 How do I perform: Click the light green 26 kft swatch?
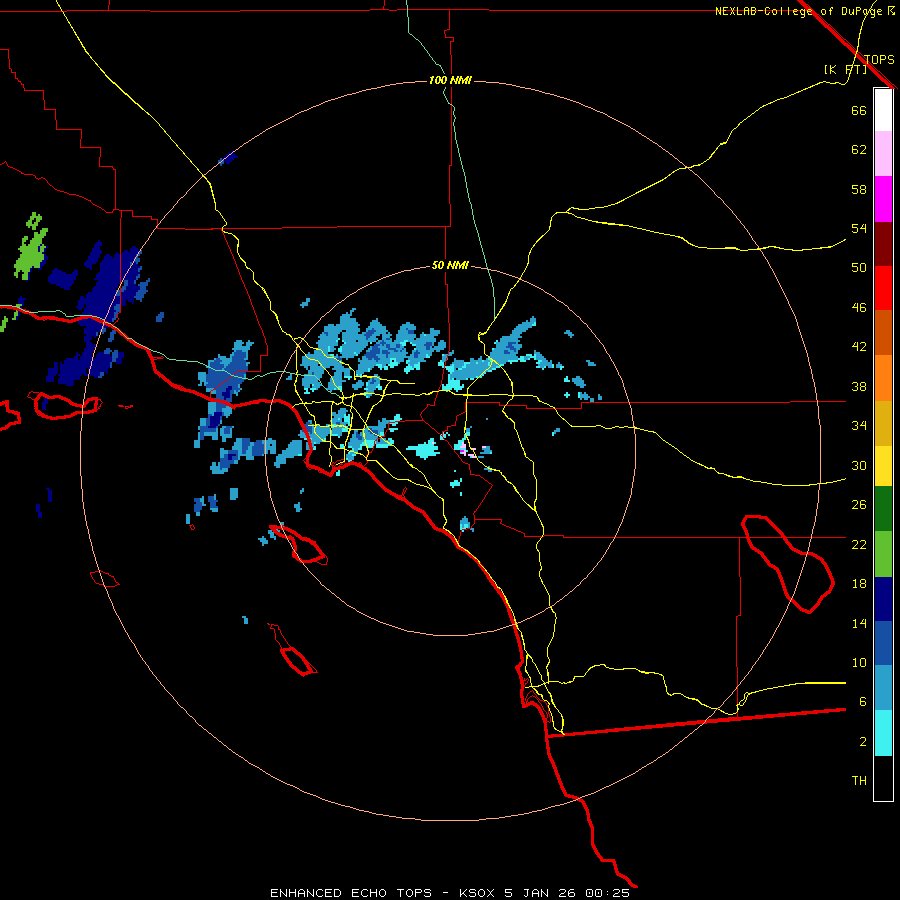pos(882,554)
